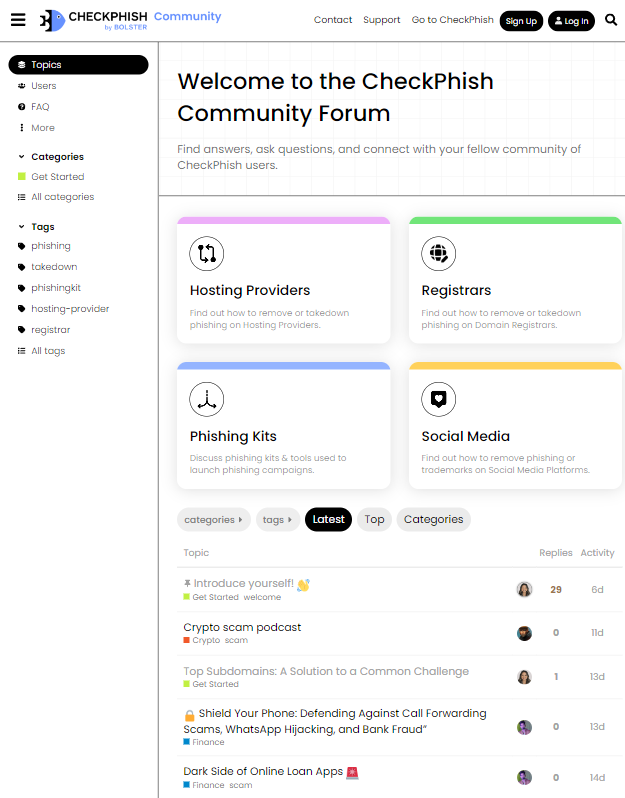
Task: Click the Phishing Kits card icon
Action: 207,399
